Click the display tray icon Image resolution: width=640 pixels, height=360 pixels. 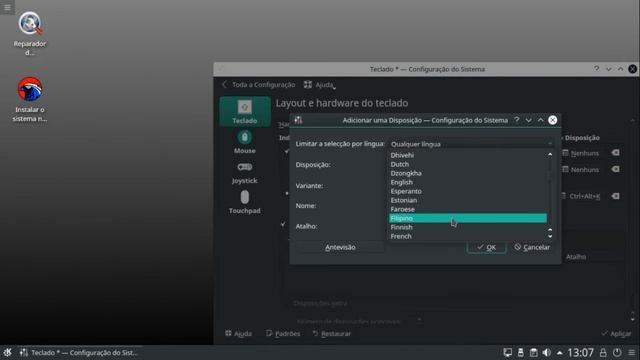click(x=507, y=352)
